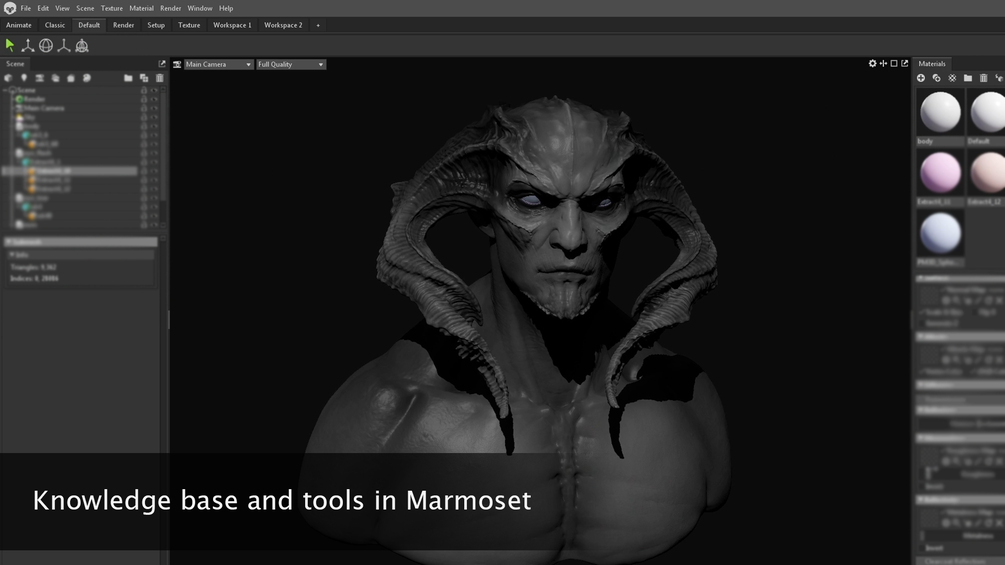The height and width of the screenshot is (565, 1005).
Task: Select the Main Camera tree item
Action: pyautogui.click(x=44, y=108)
